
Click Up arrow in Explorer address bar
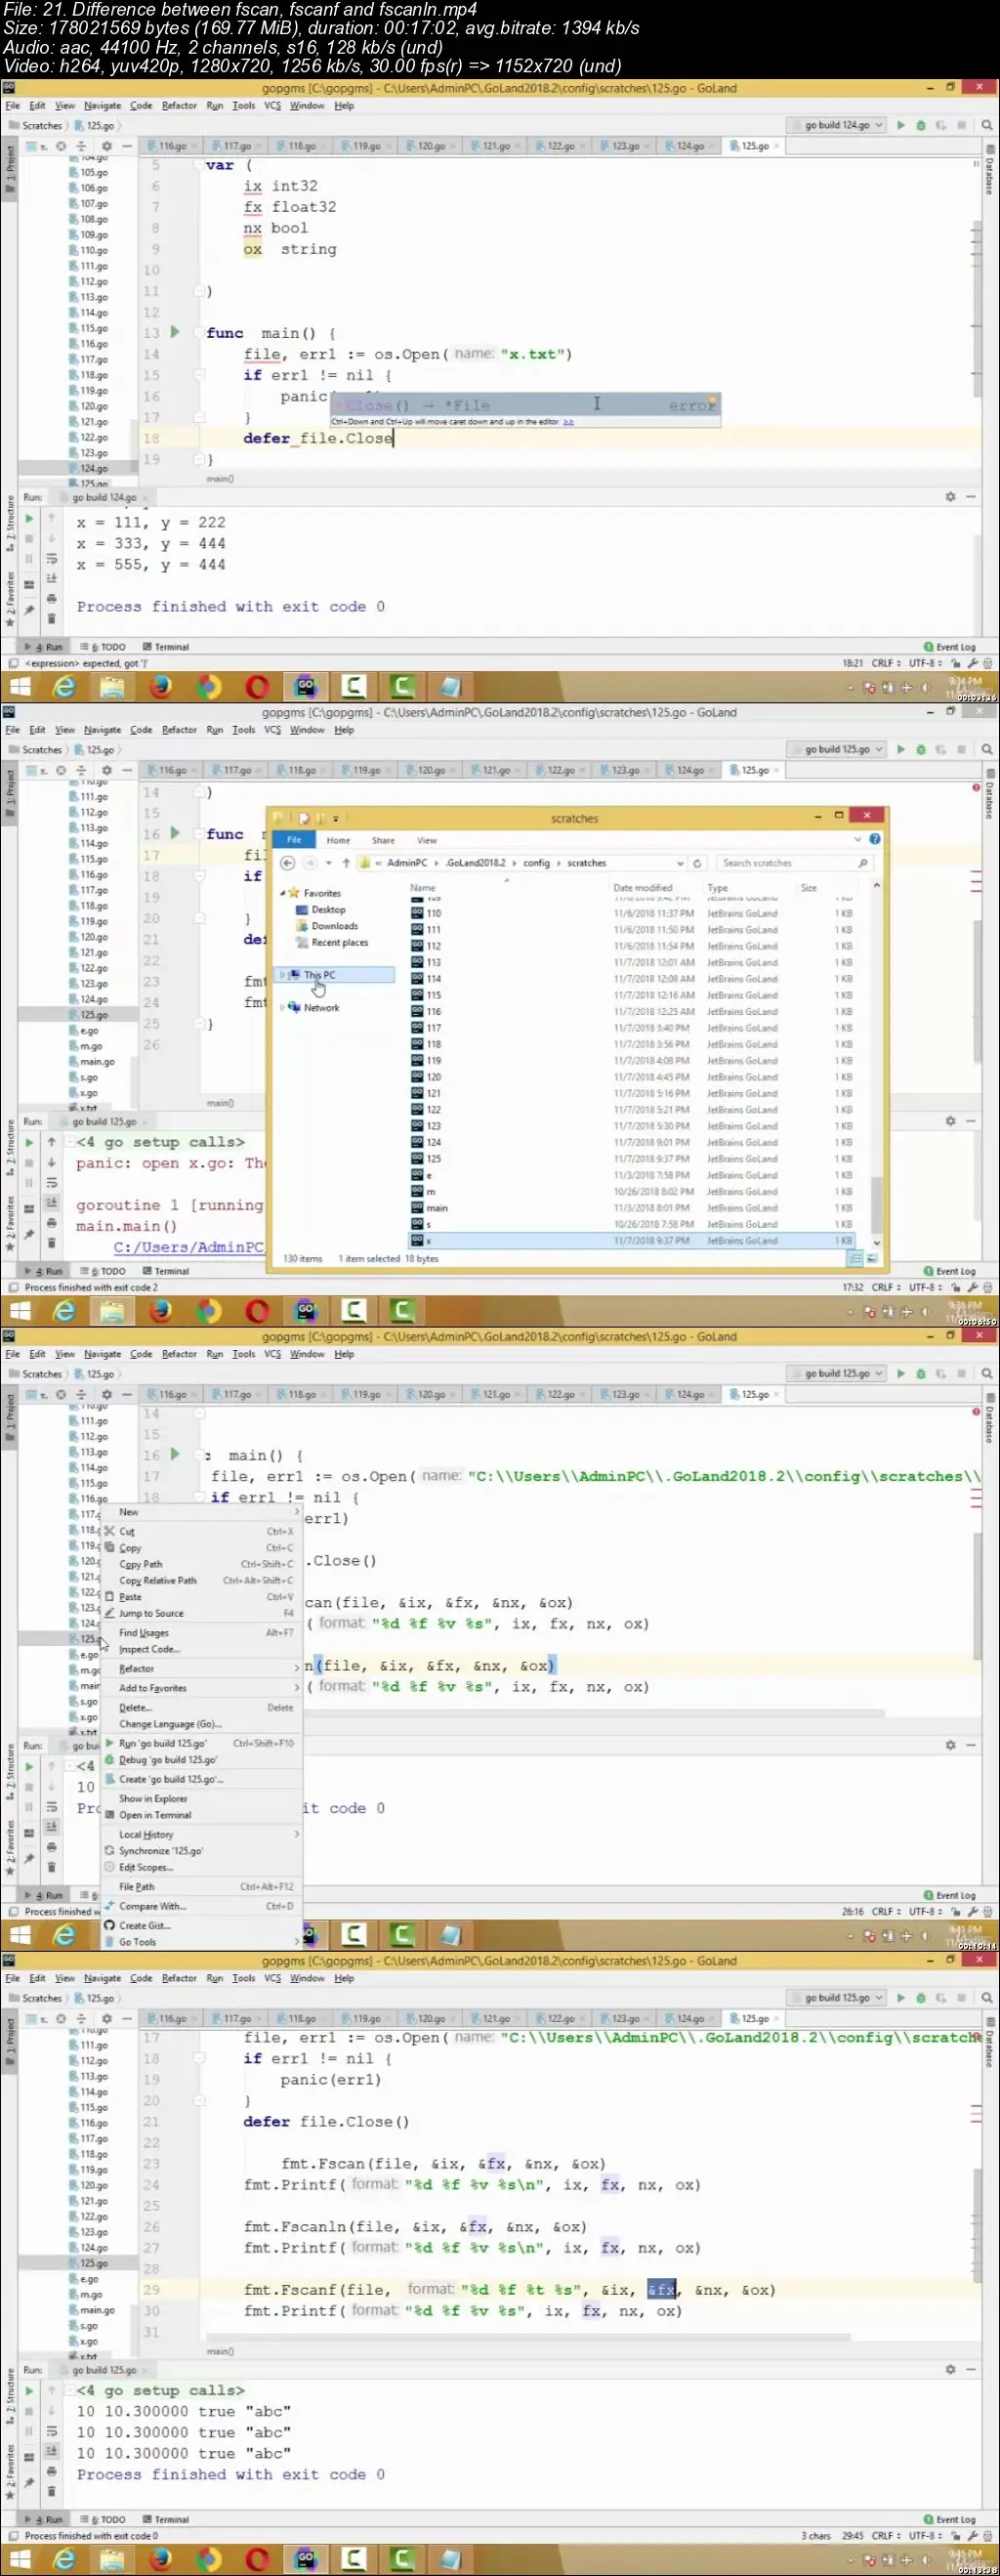(x=346, y=863)
